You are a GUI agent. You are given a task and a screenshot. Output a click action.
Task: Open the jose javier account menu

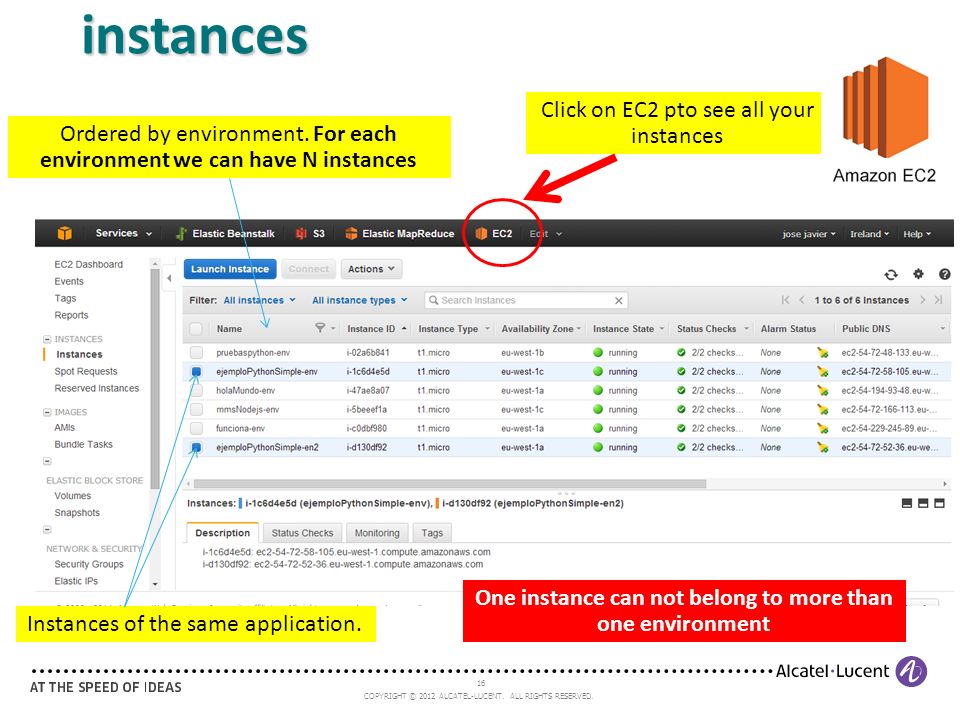click(x=809, y=234)
